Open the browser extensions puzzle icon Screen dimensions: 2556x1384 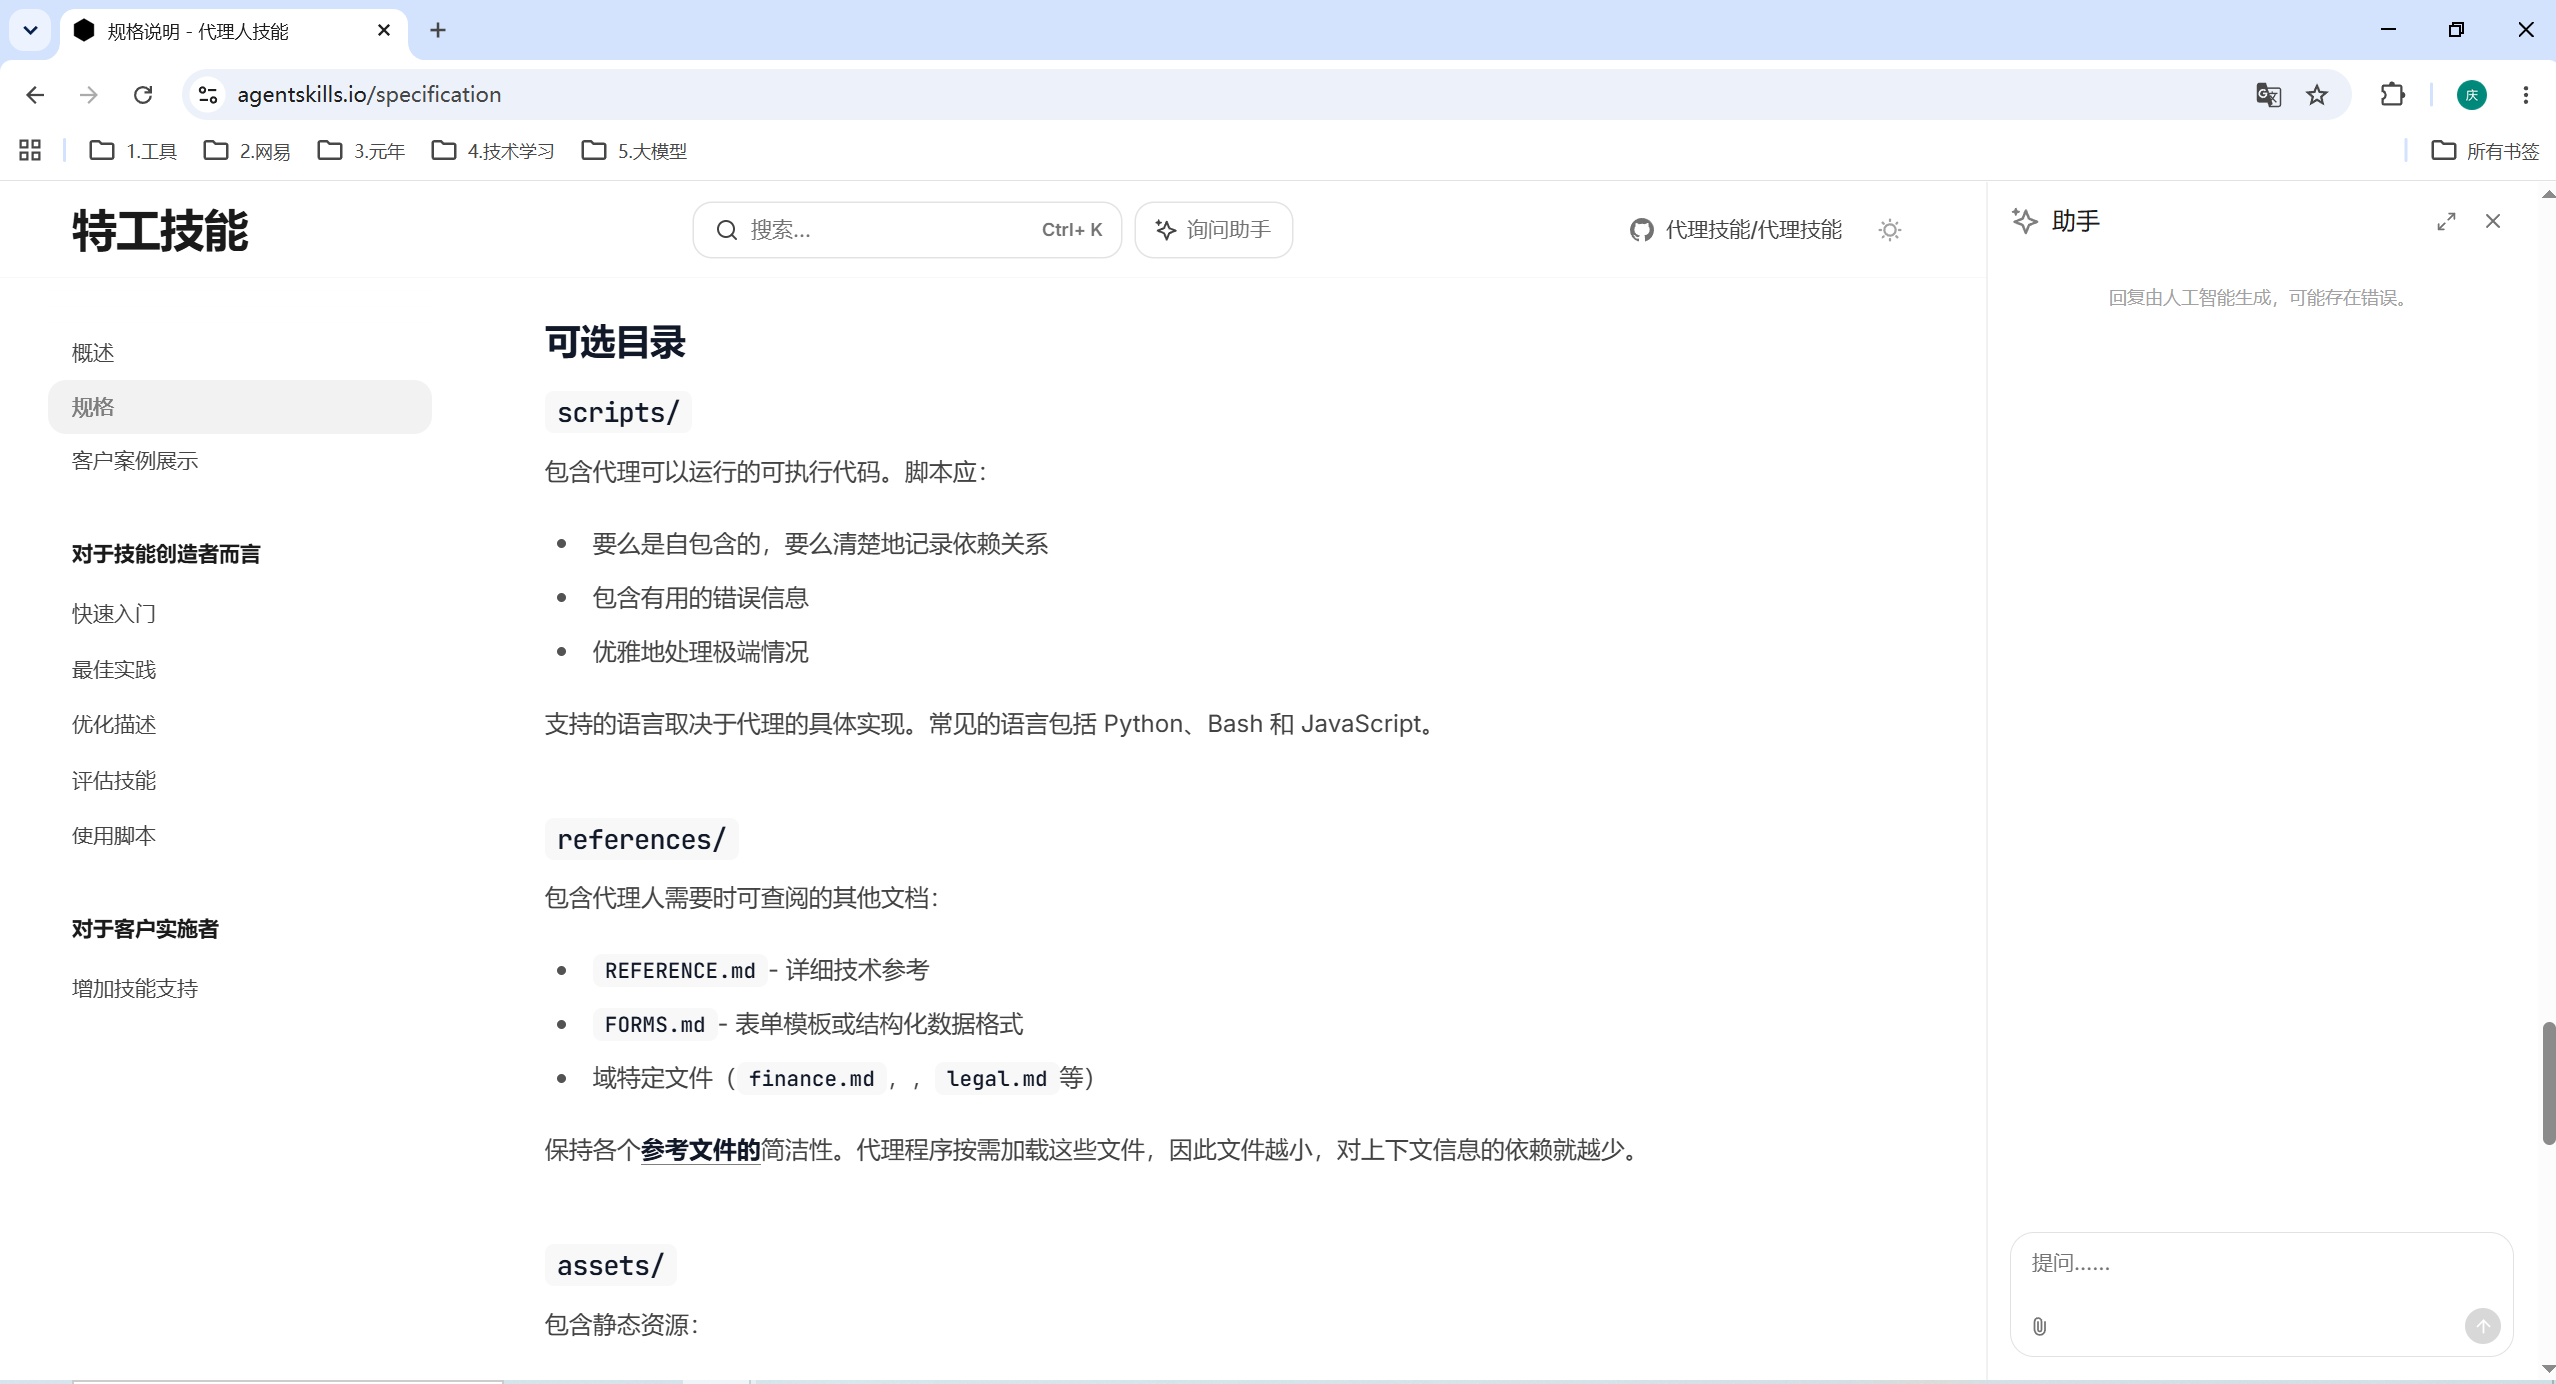pos(2393,95)
